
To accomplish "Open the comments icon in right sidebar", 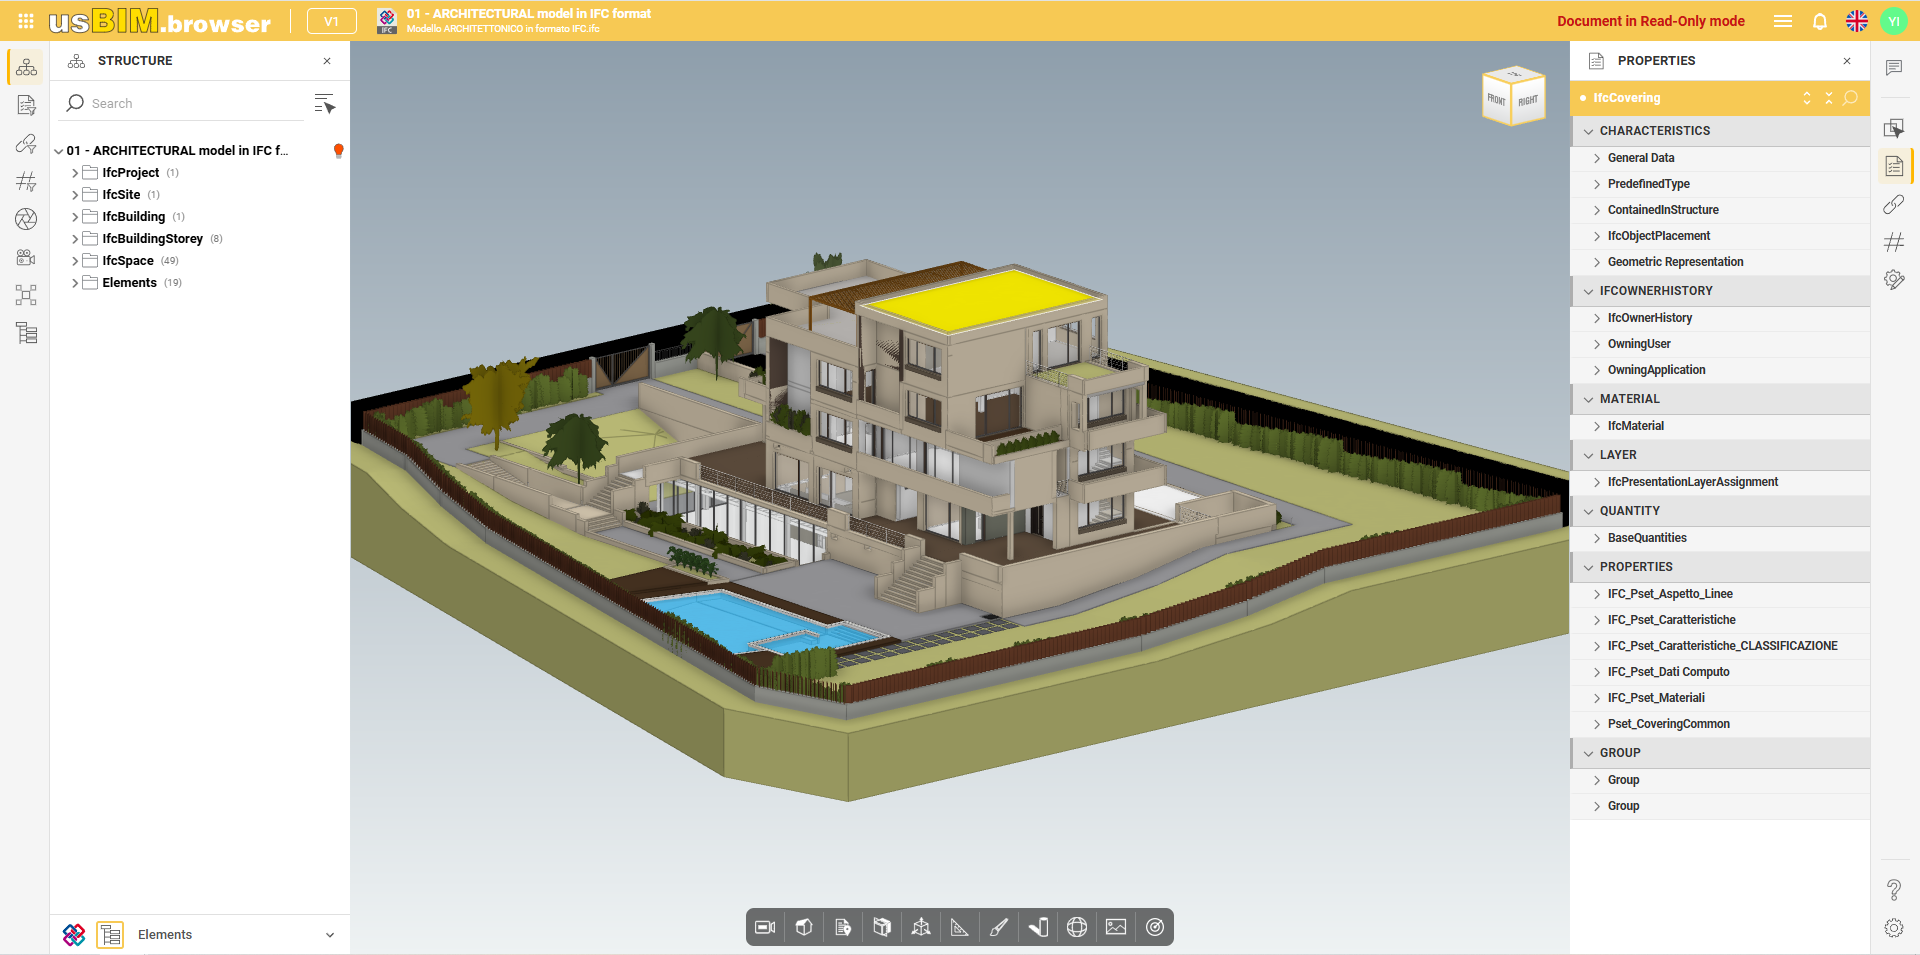I will pyautogui.click(x=1894, y=68).
